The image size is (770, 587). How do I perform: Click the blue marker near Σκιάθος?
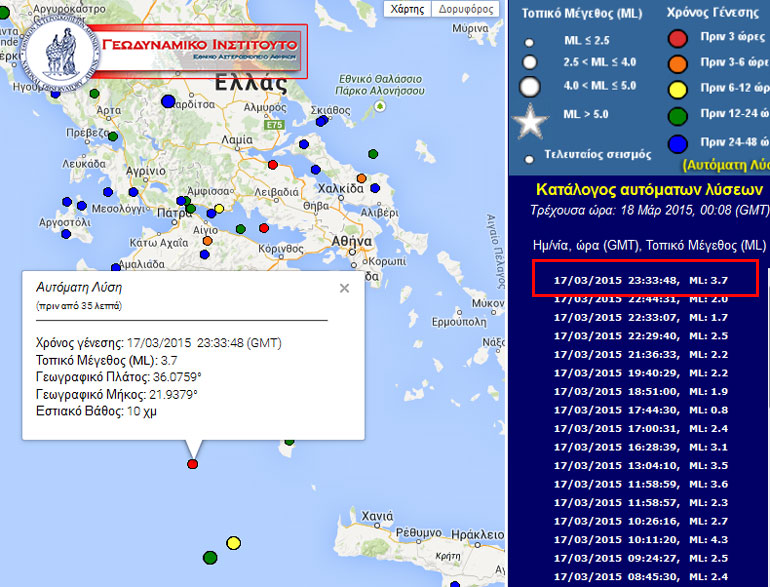point(322,121)
